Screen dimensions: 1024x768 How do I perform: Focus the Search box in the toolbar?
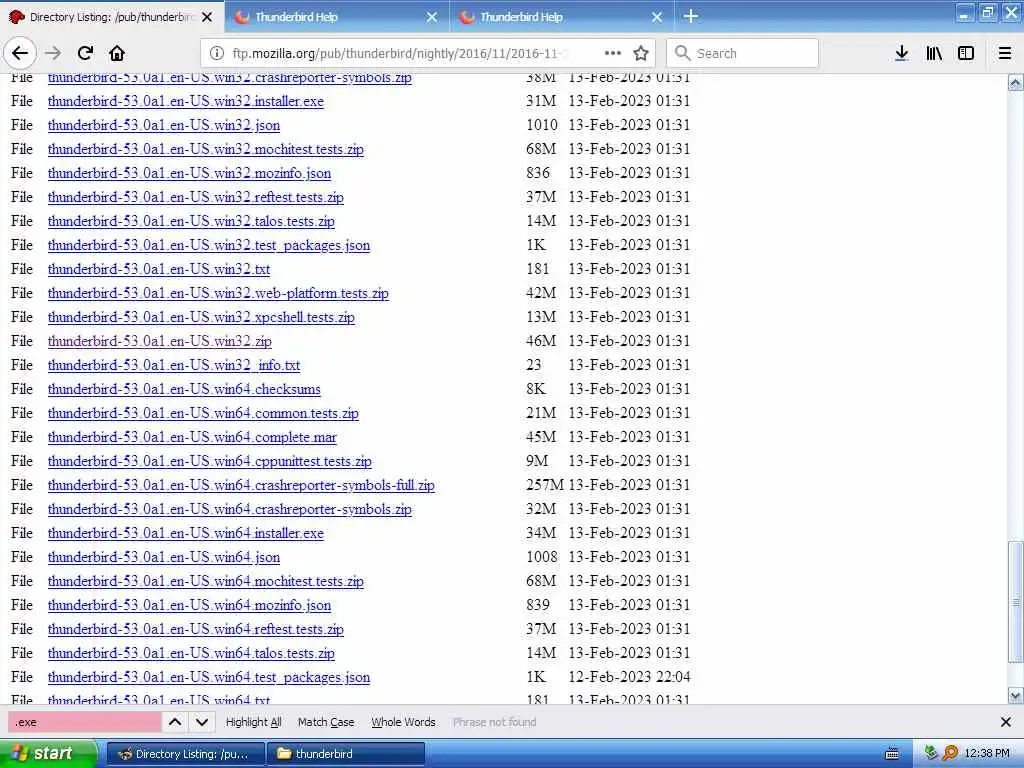(743, 53)
